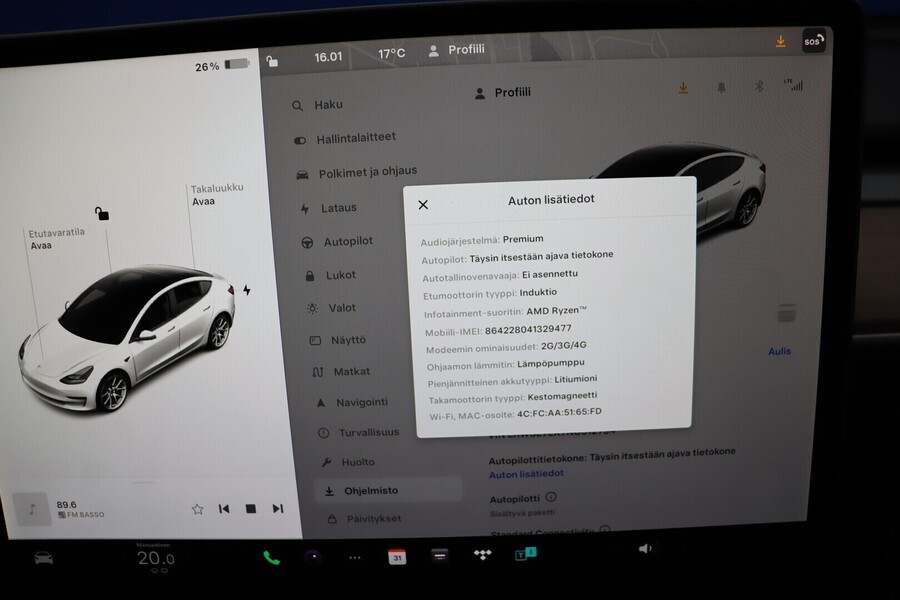900x600 pixels.
Task: Tap the orange software download icon
Action: click(x=683, y=87)
